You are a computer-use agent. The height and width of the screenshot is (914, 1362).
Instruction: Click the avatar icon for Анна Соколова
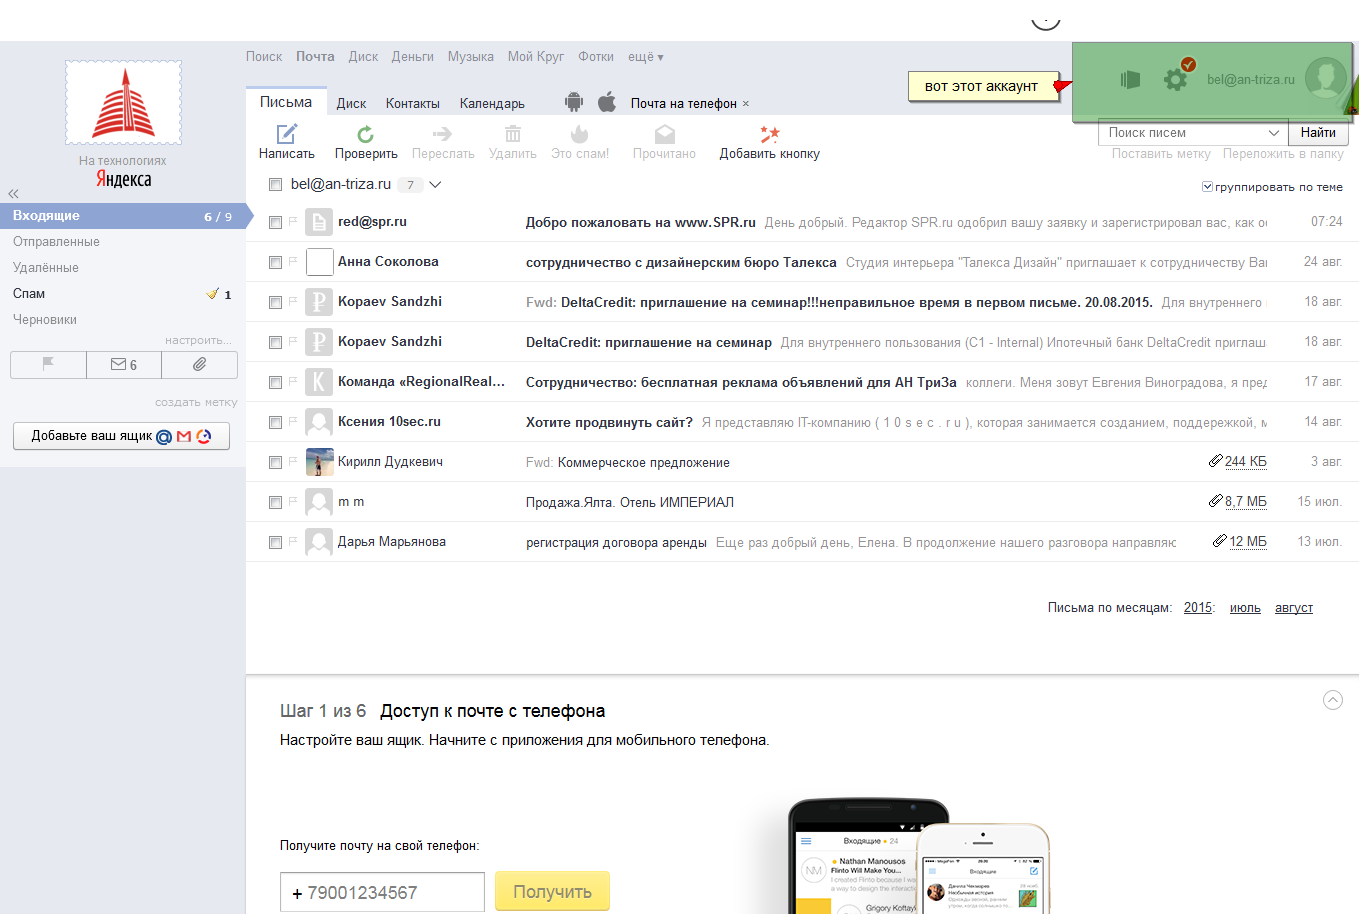319,262
